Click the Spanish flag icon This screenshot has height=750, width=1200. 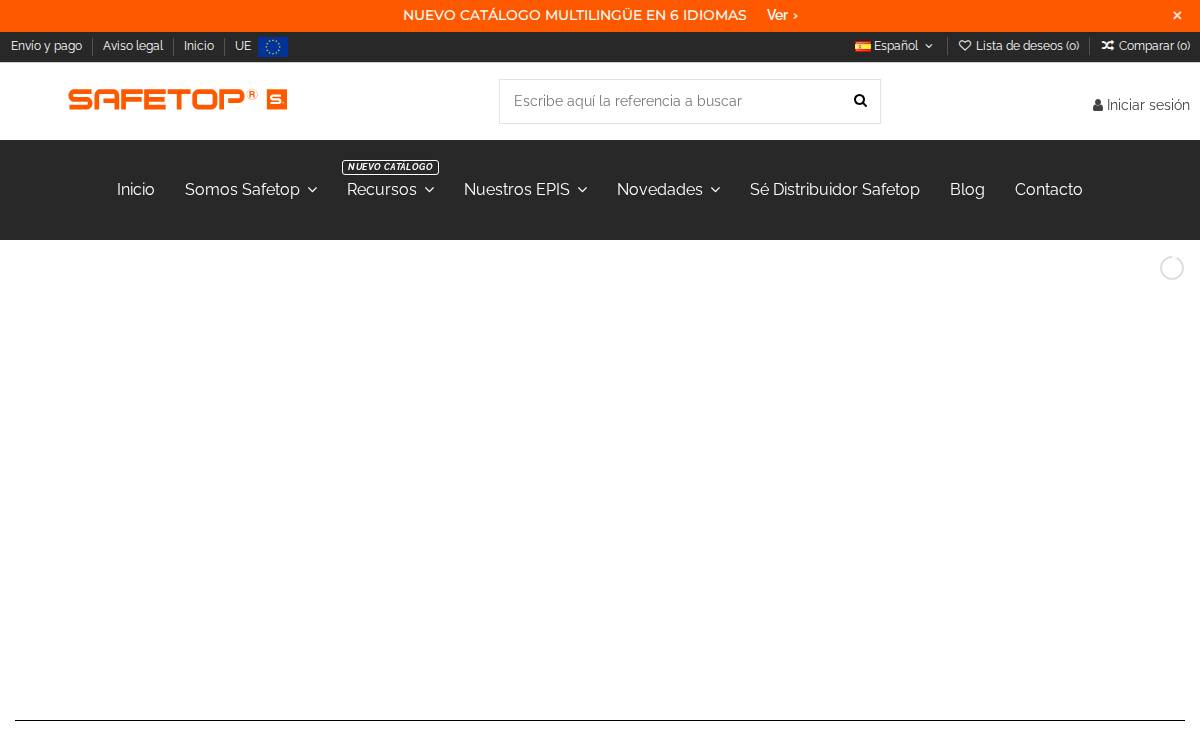(x=862, y=46)
